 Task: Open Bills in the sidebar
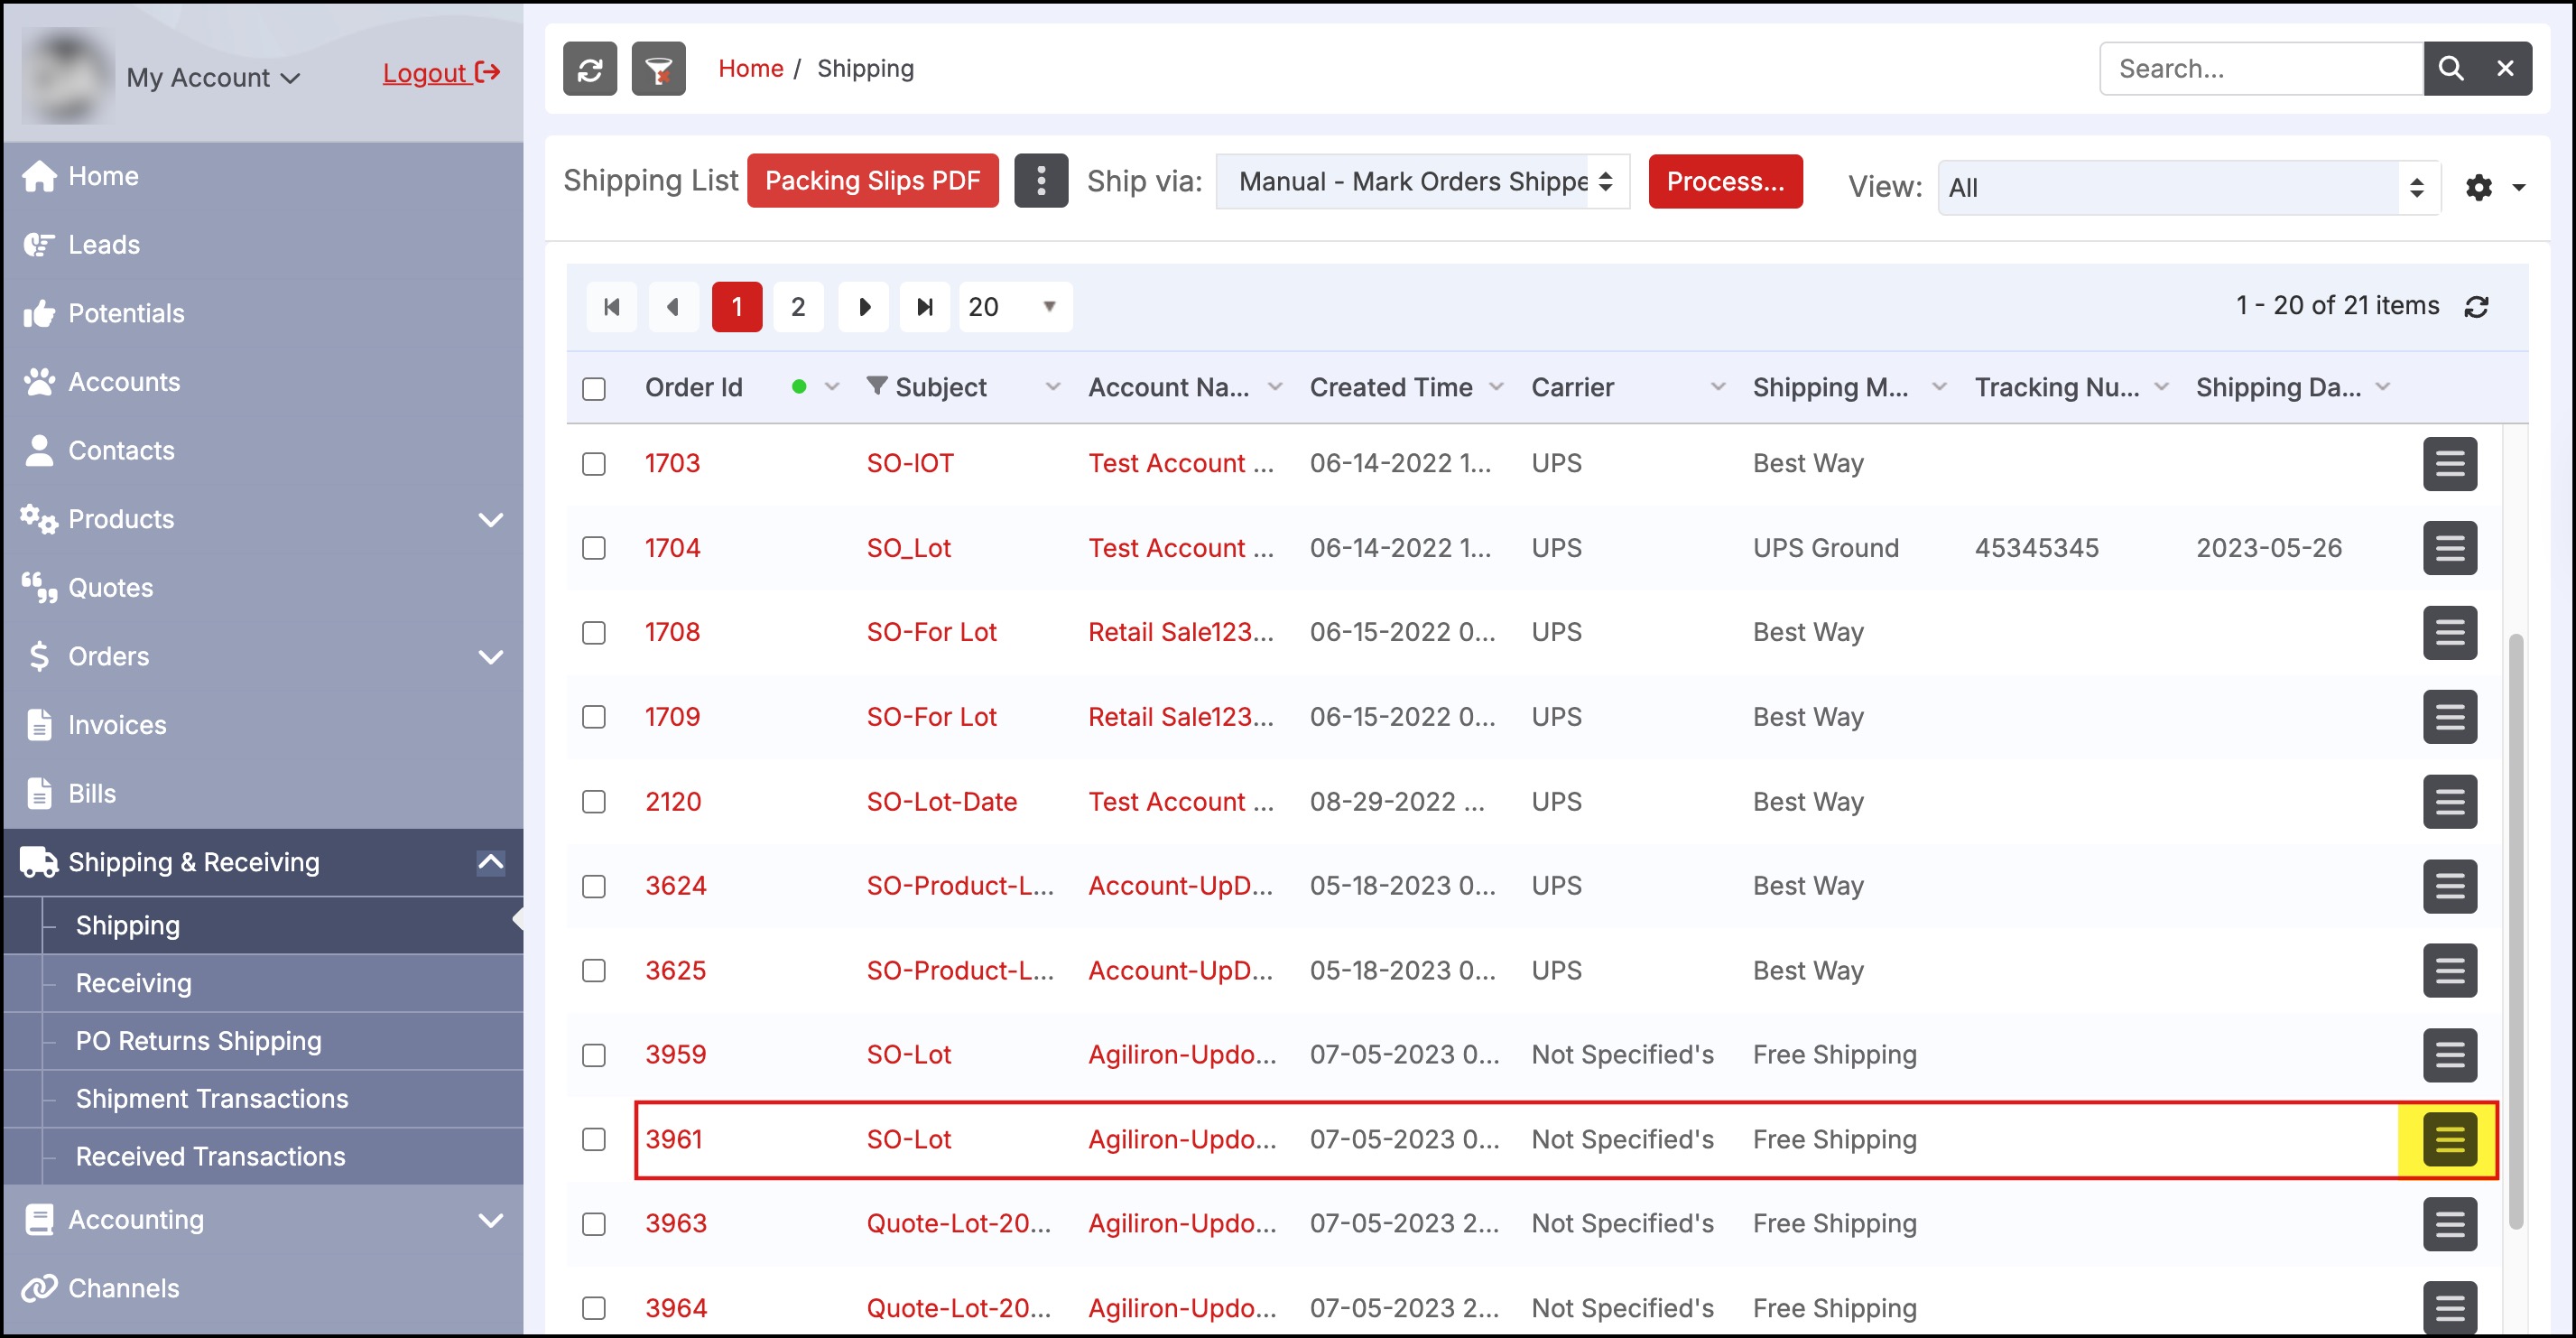click(x=262, y=794)
